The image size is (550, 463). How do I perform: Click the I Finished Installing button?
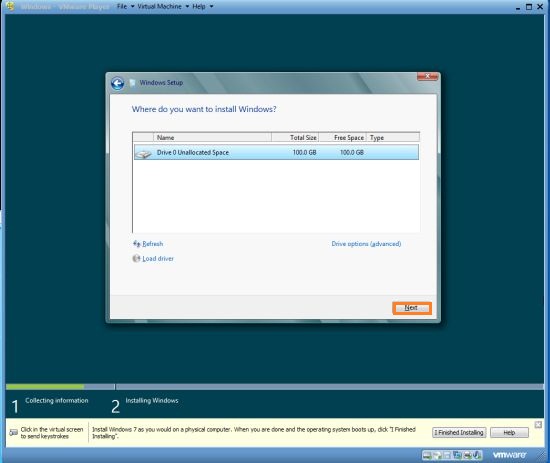click(x=459, y=432)
